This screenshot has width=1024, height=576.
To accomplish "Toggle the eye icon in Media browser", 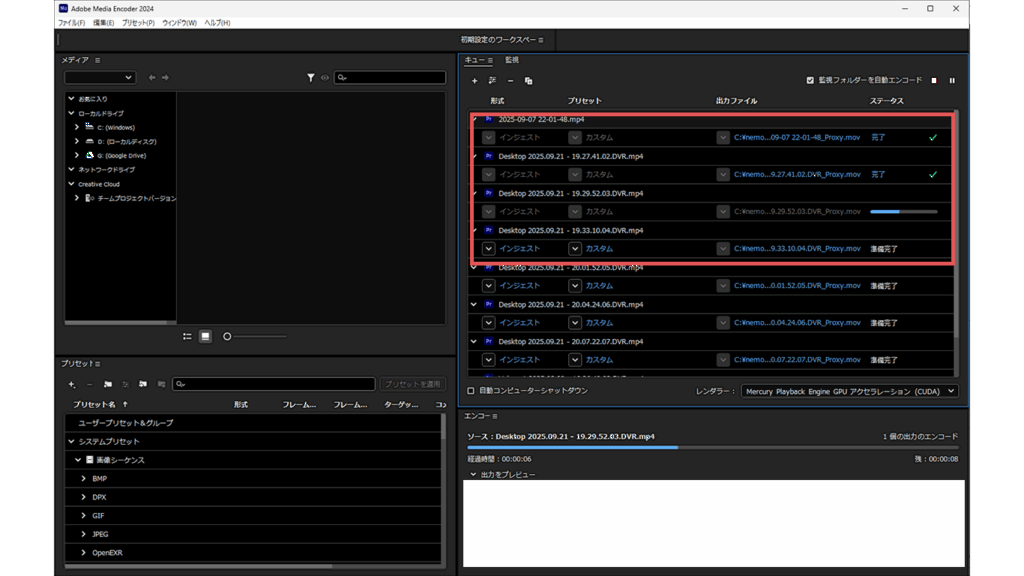I will (324, 78).
